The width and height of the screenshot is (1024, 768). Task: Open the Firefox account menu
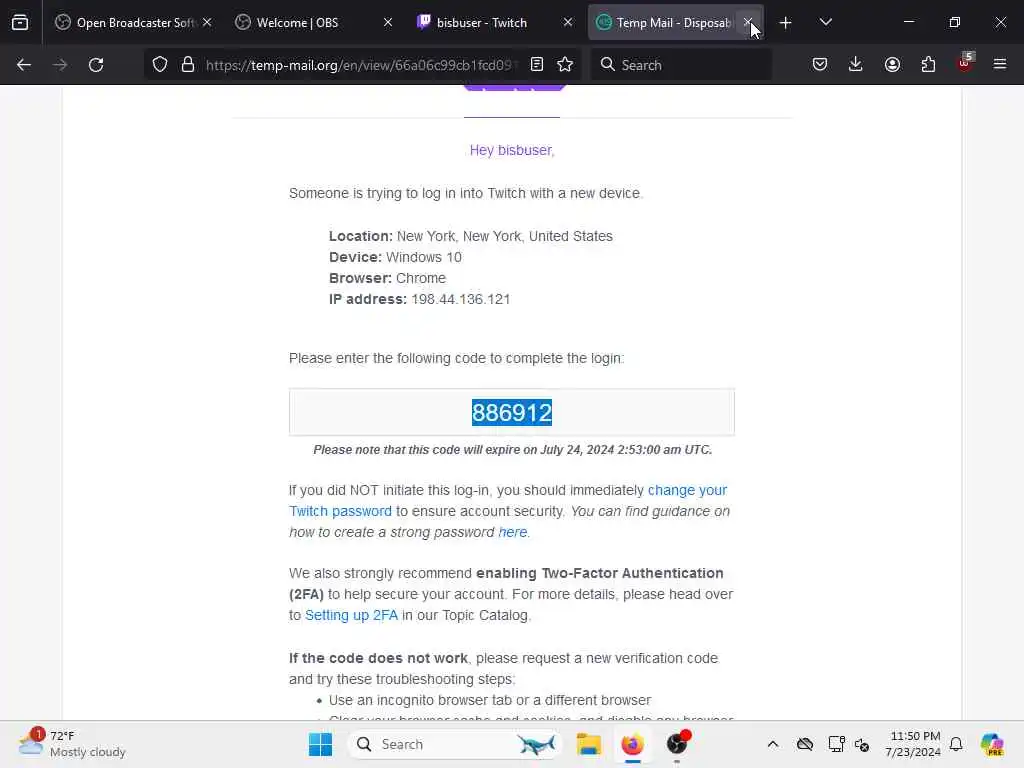[x=892, y=65]
